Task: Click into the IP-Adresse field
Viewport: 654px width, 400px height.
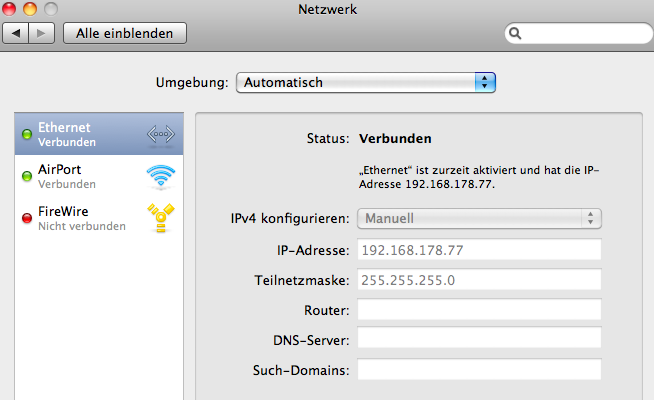Action: (x=479, y=250)
